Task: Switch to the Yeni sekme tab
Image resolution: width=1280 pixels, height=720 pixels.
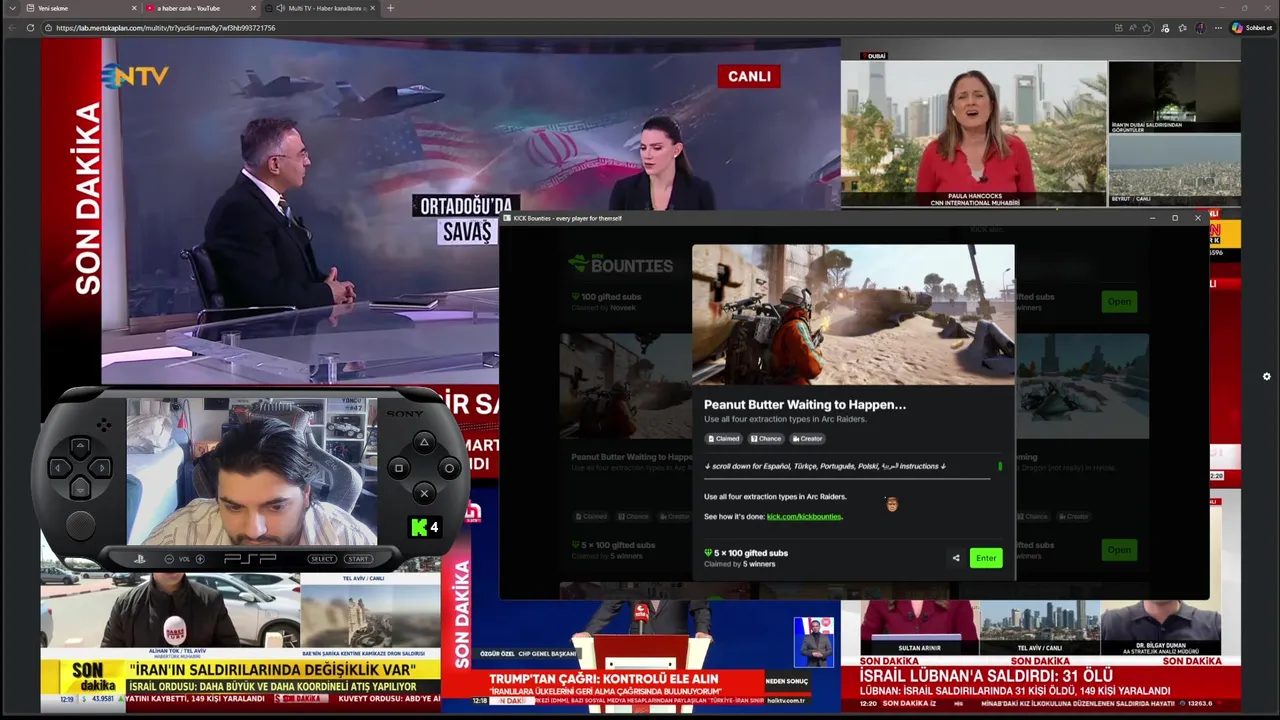Action: (x=78, y=8)
